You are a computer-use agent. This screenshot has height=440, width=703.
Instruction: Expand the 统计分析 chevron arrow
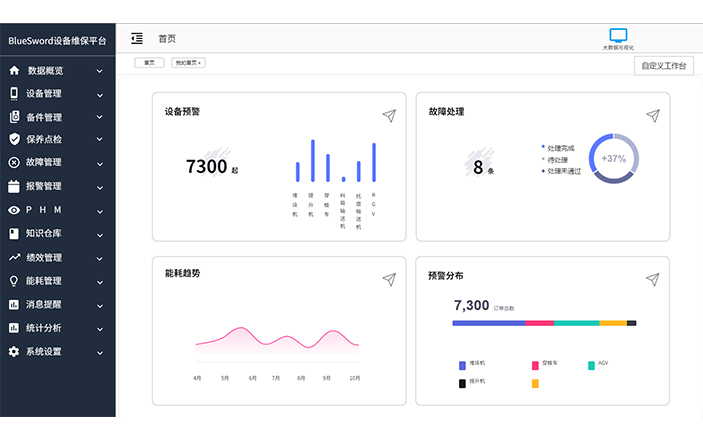99,328
